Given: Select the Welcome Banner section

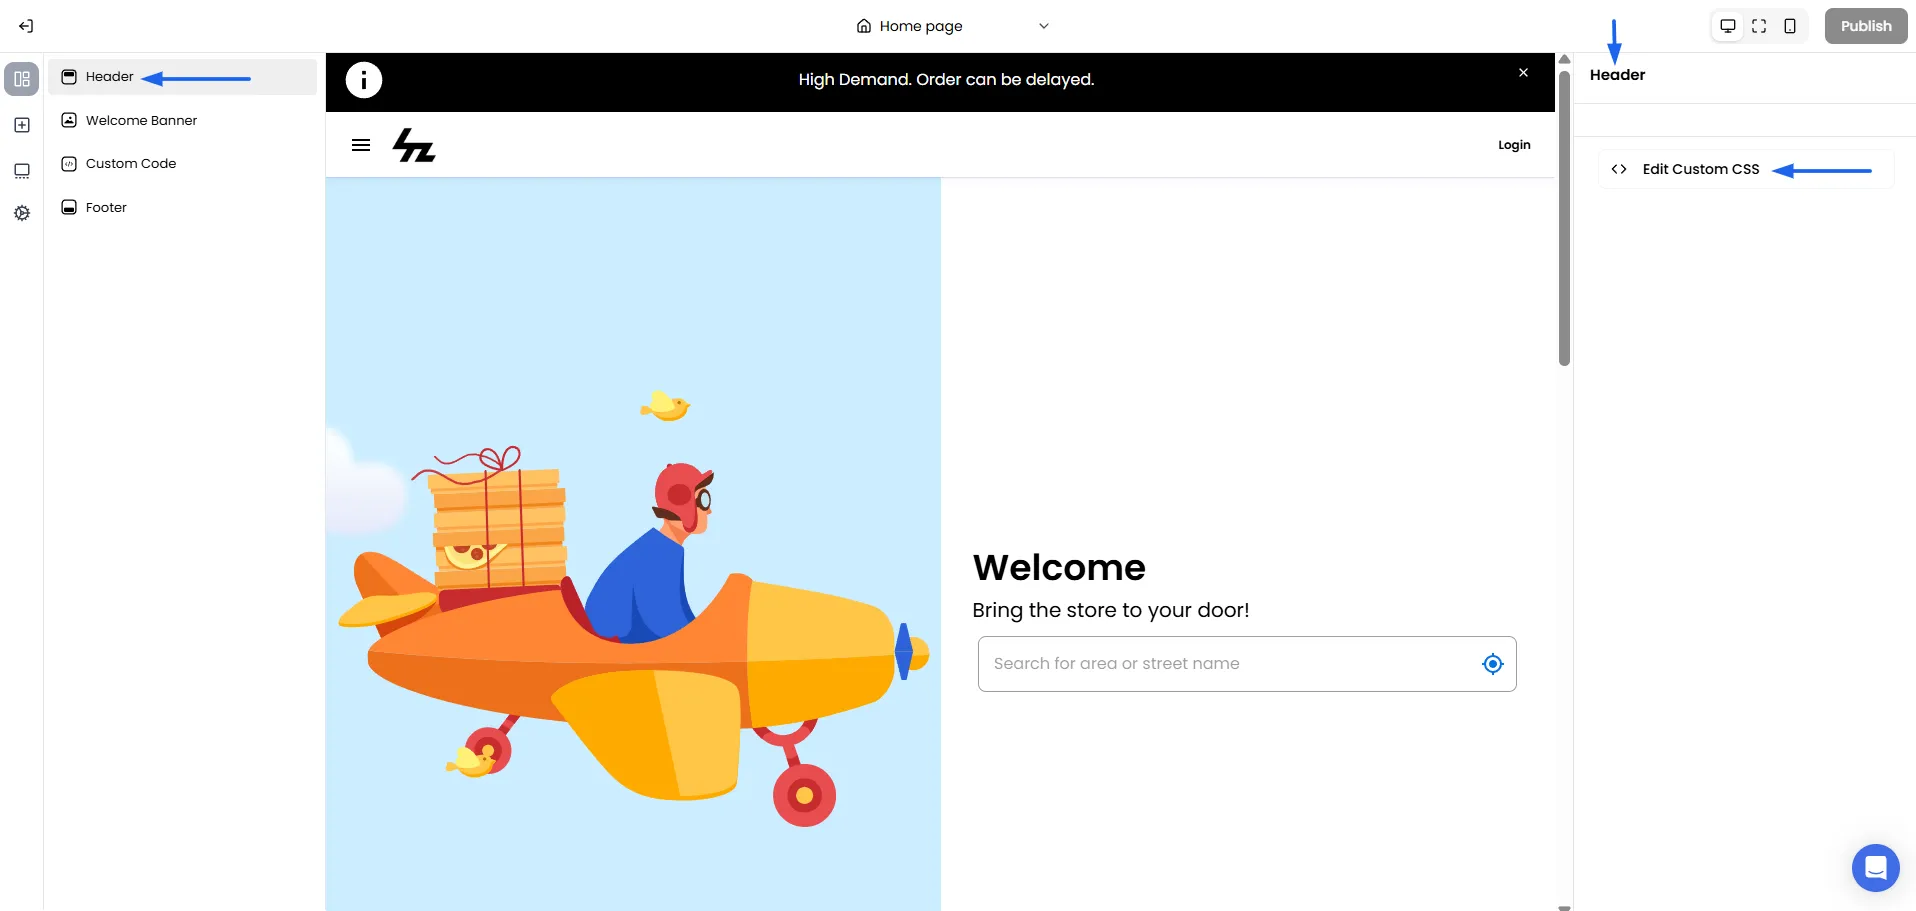Looking at the screenshot, I should (x=182, y=120).
